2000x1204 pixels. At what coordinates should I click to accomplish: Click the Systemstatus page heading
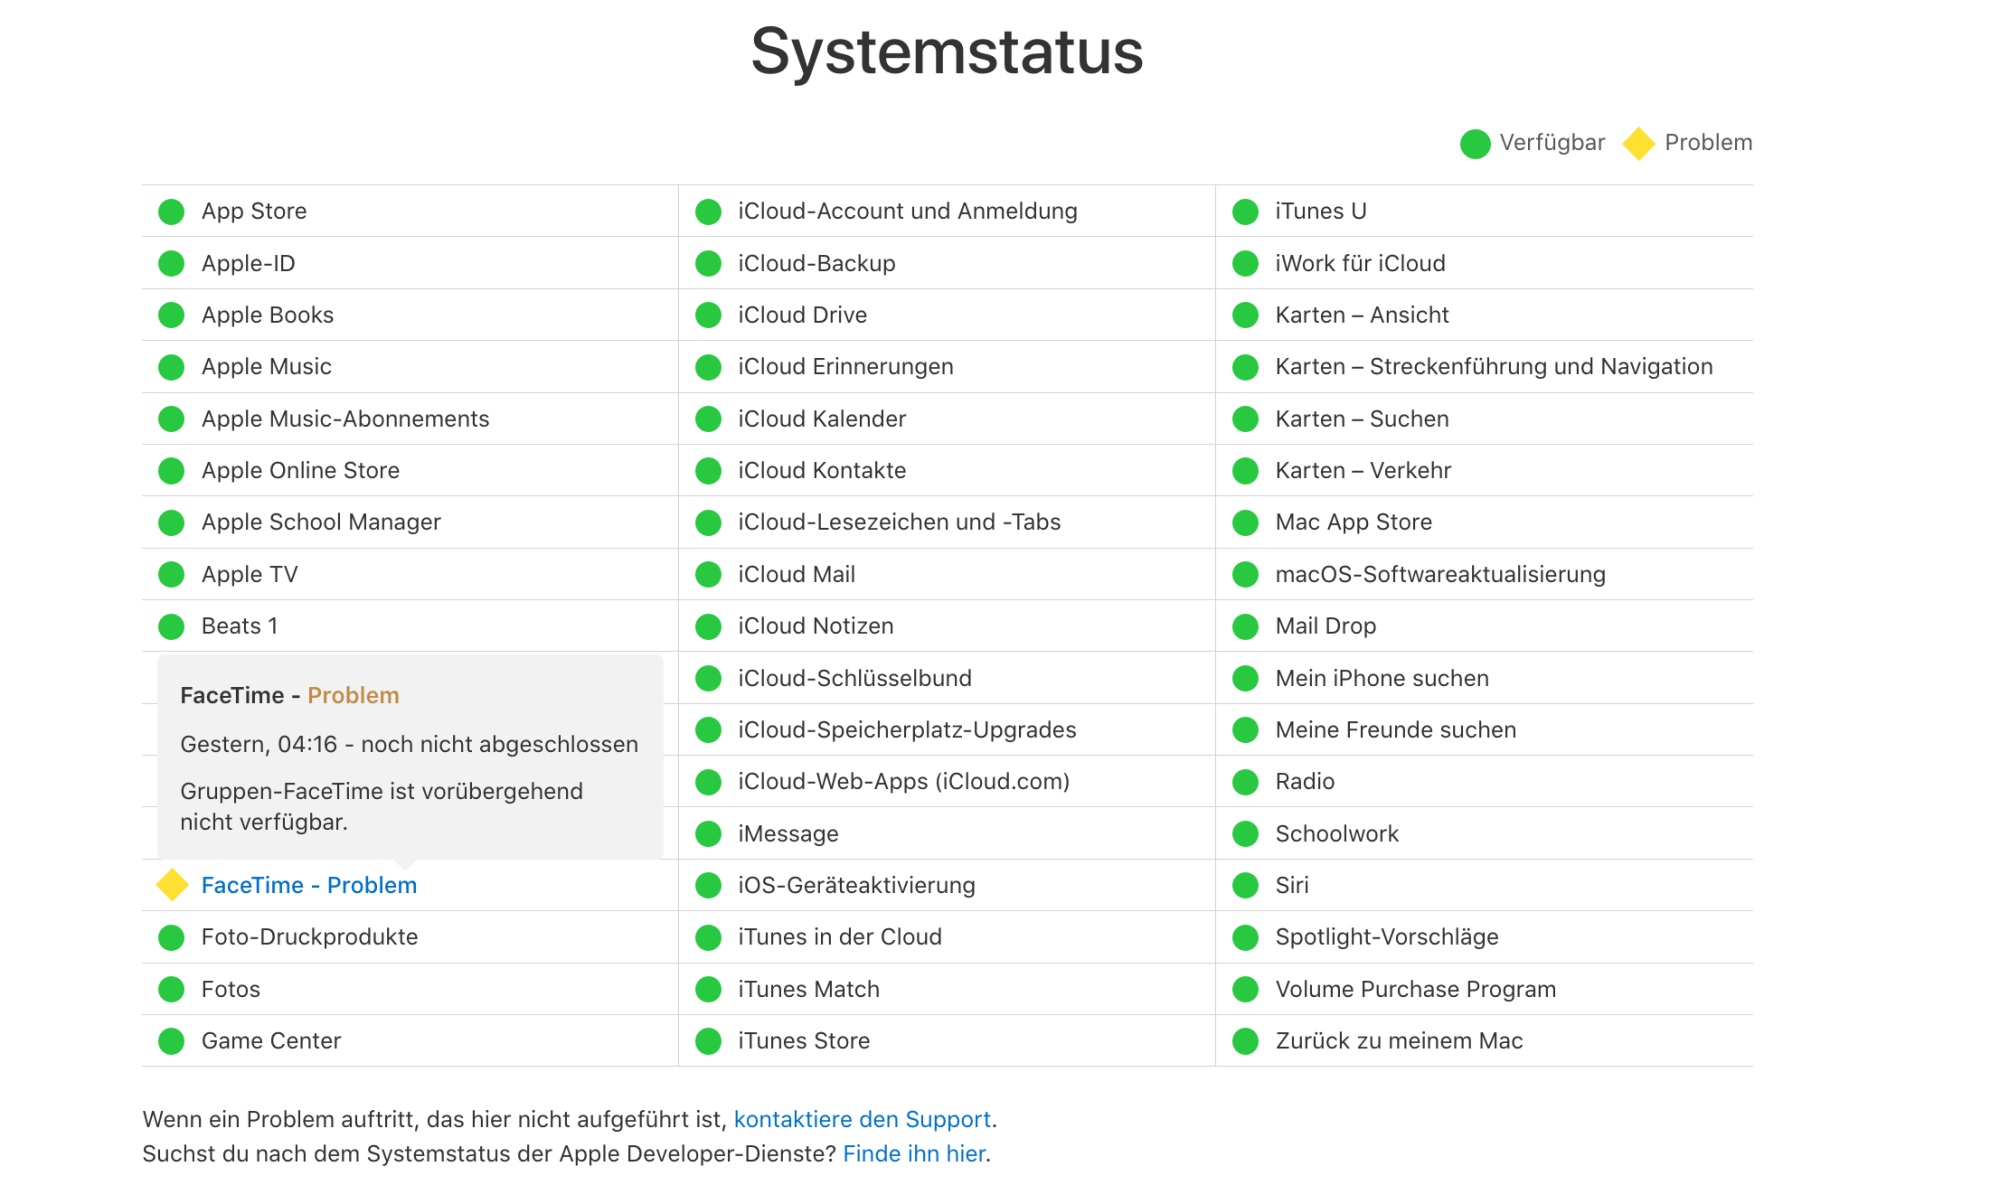click(x=946, y=52)
